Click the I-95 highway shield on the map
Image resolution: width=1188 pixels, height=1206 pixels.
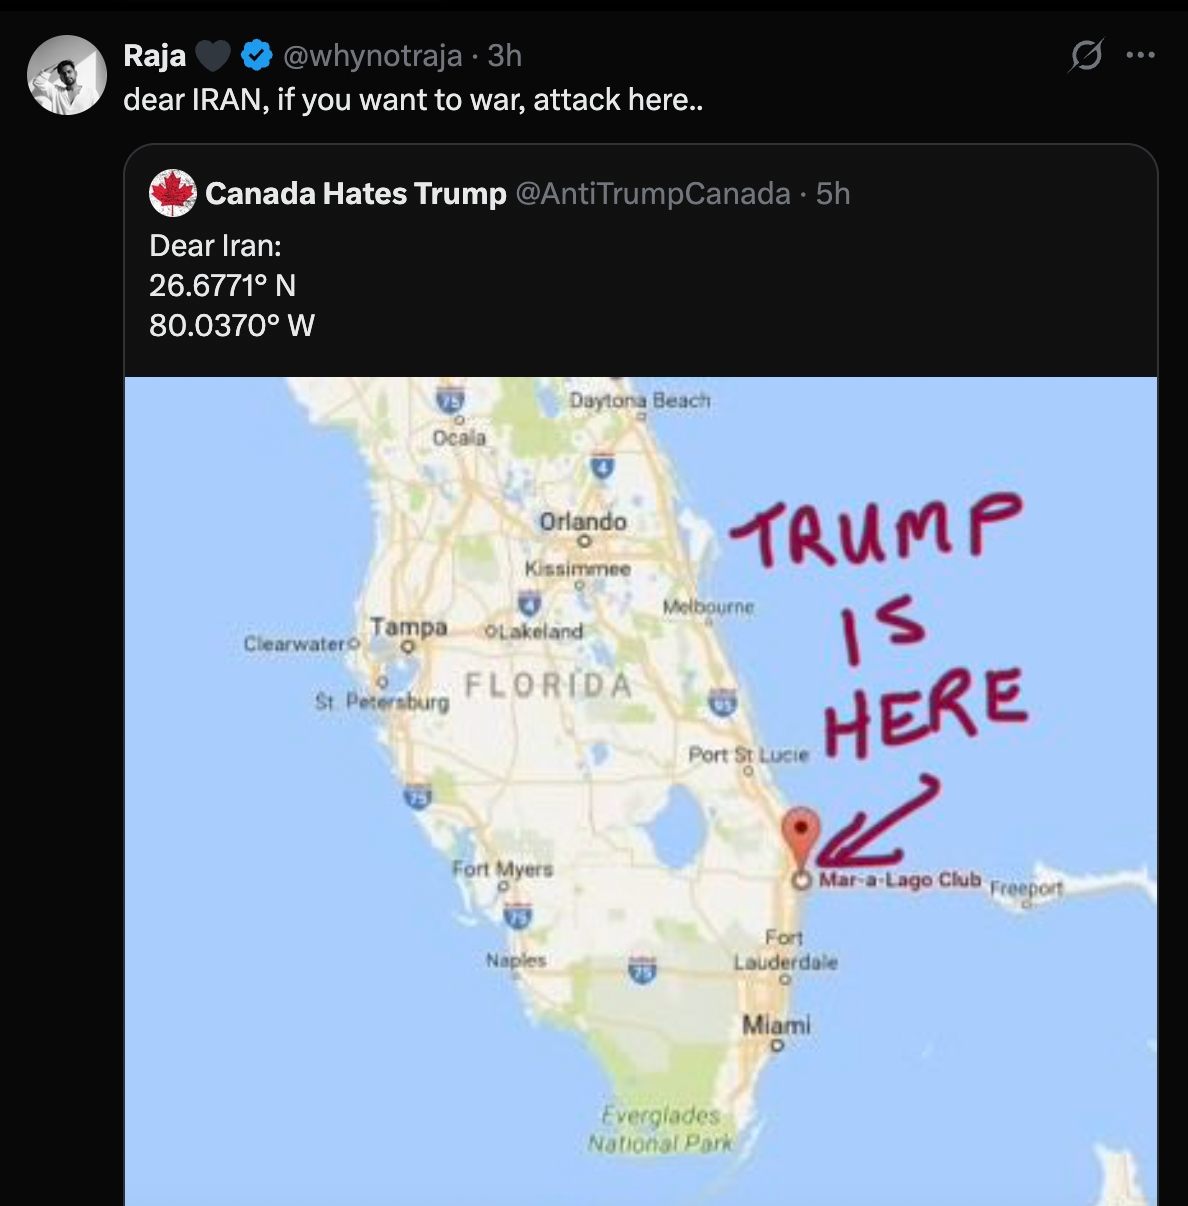[x=722, y=702]
